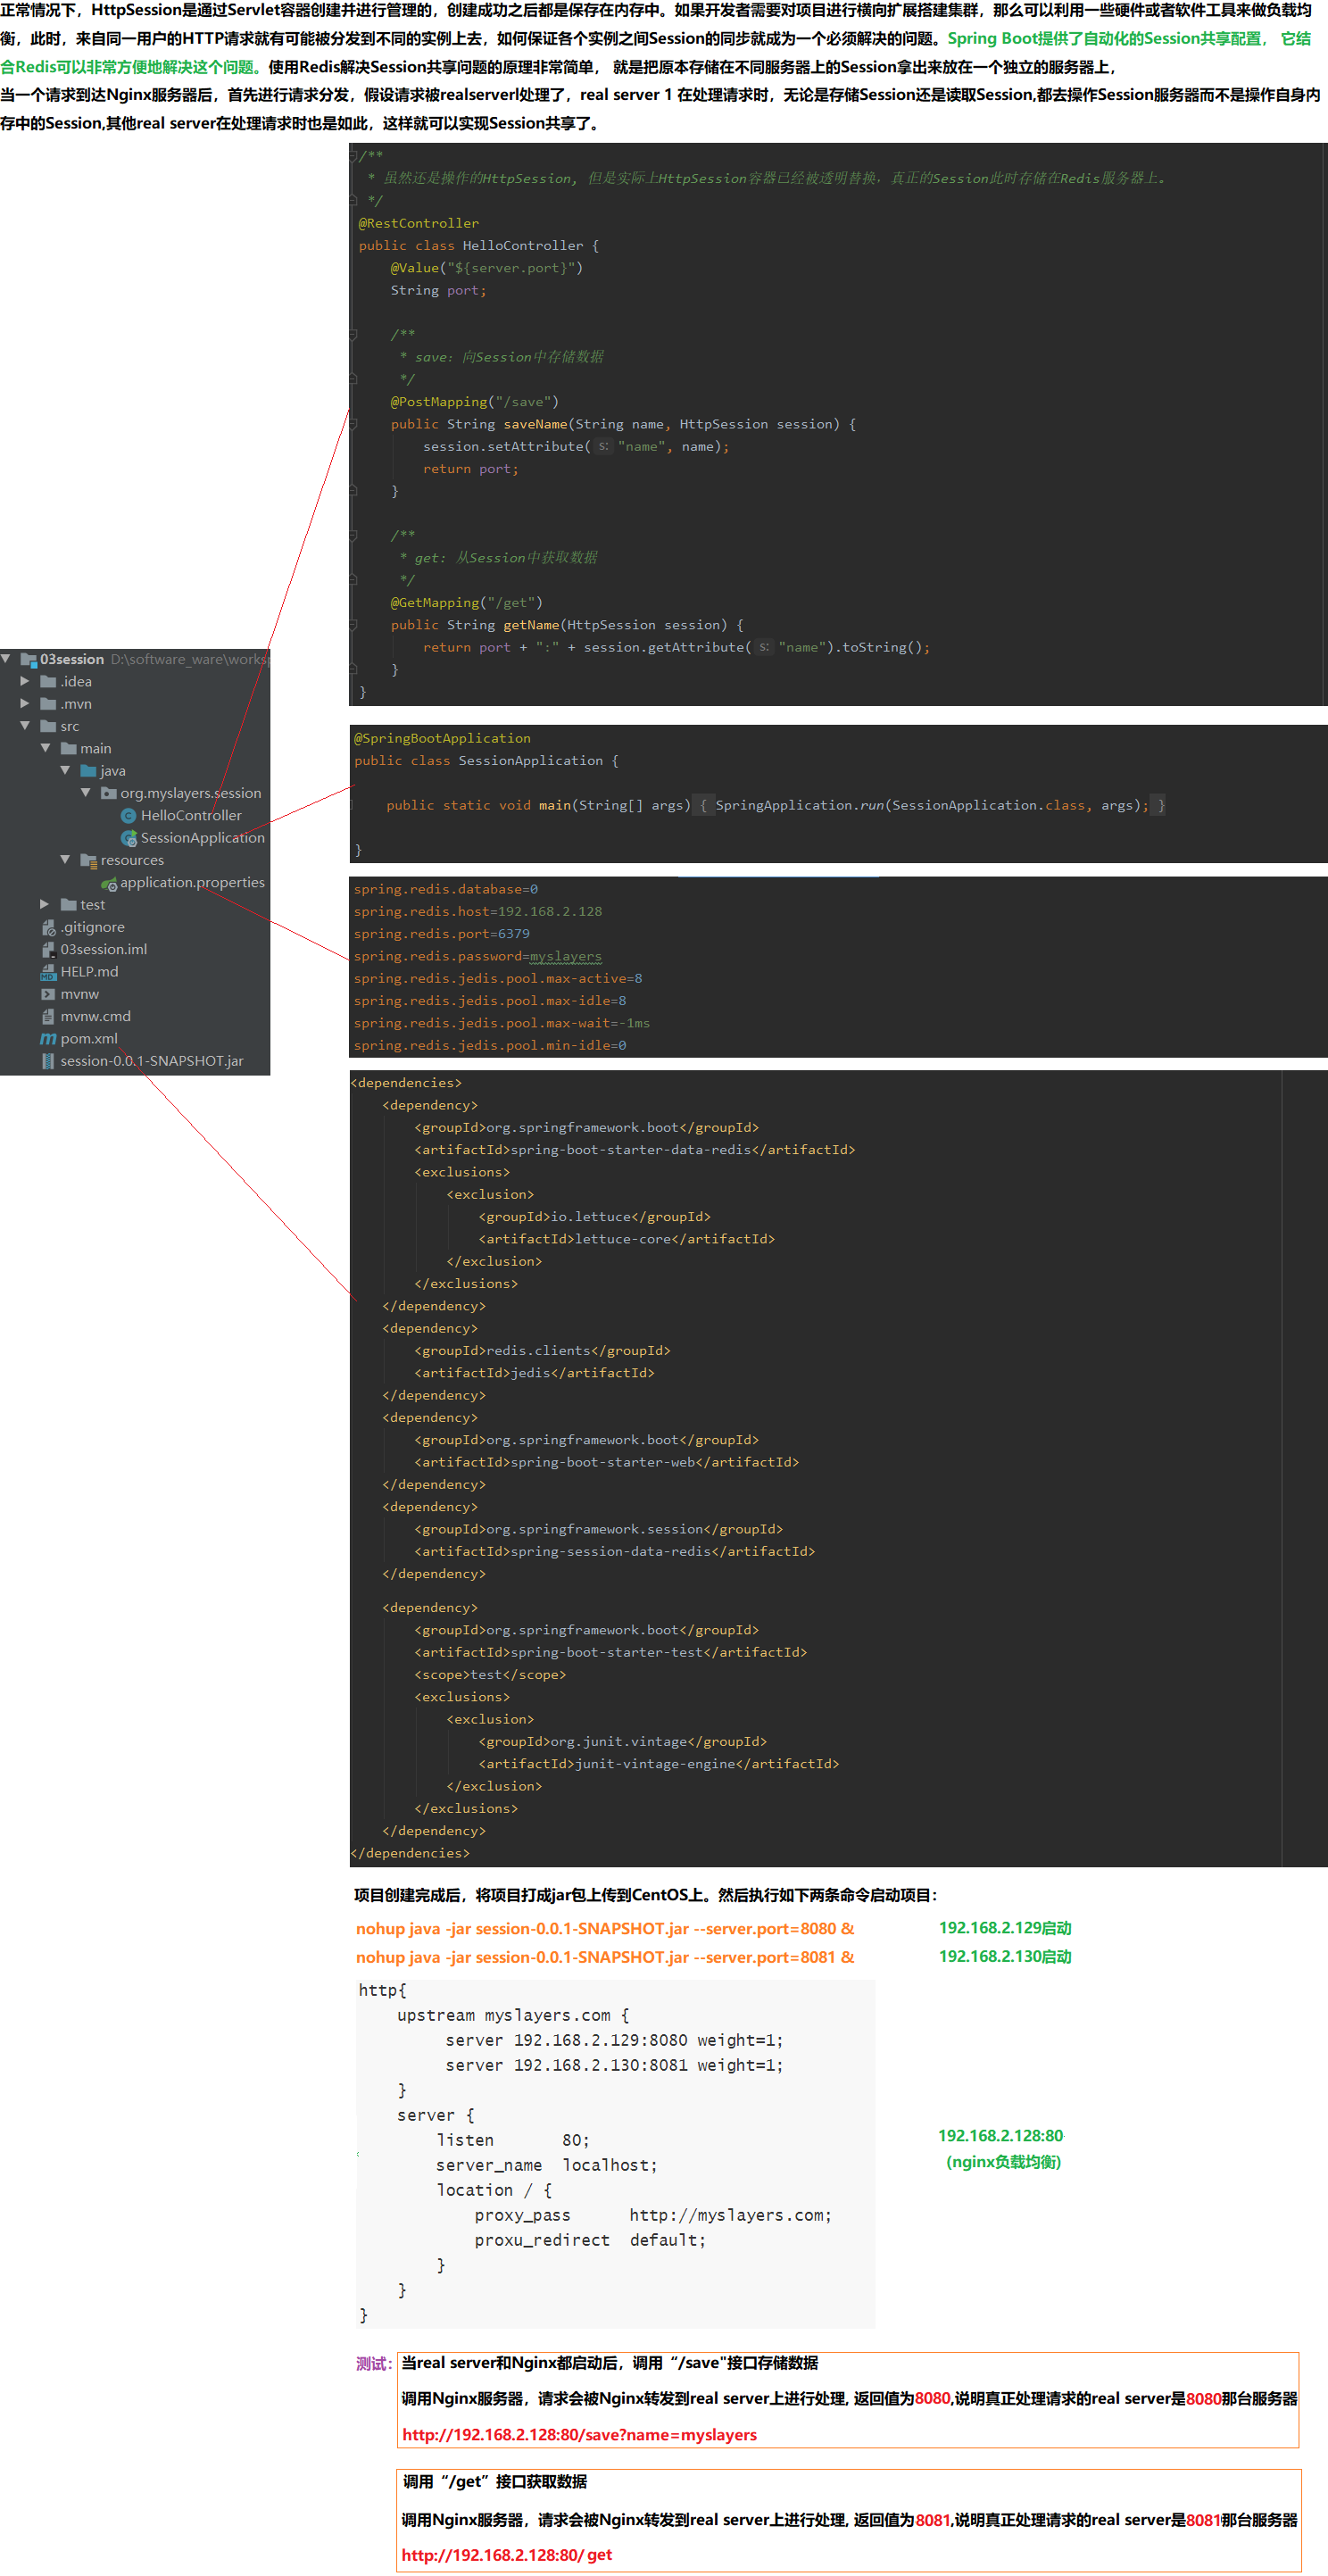This screenshot has width=1328, height=2576.
Task: Click the HelloController class icon
Action: [128, 816]
